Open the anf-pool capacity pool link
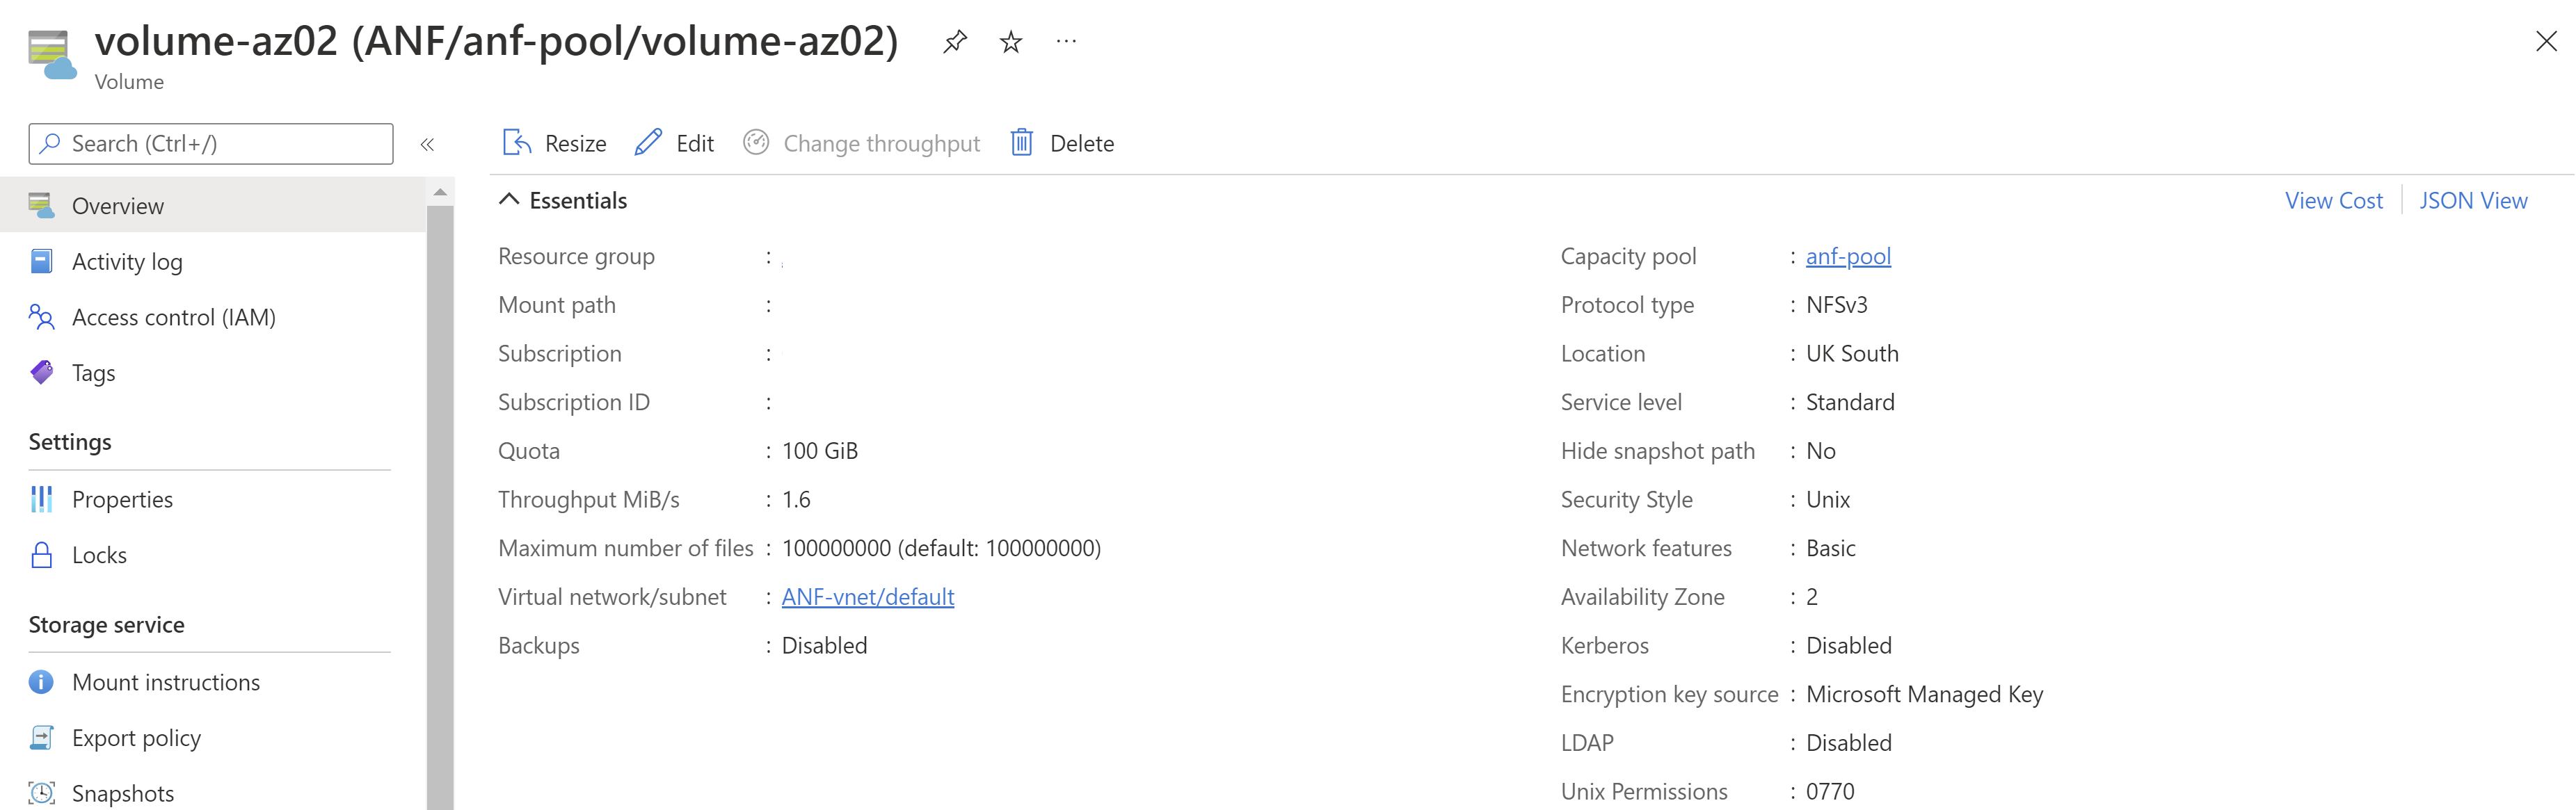This screenshot has width=2576, height=810. pyautogui.click(x=1848, y=256)
